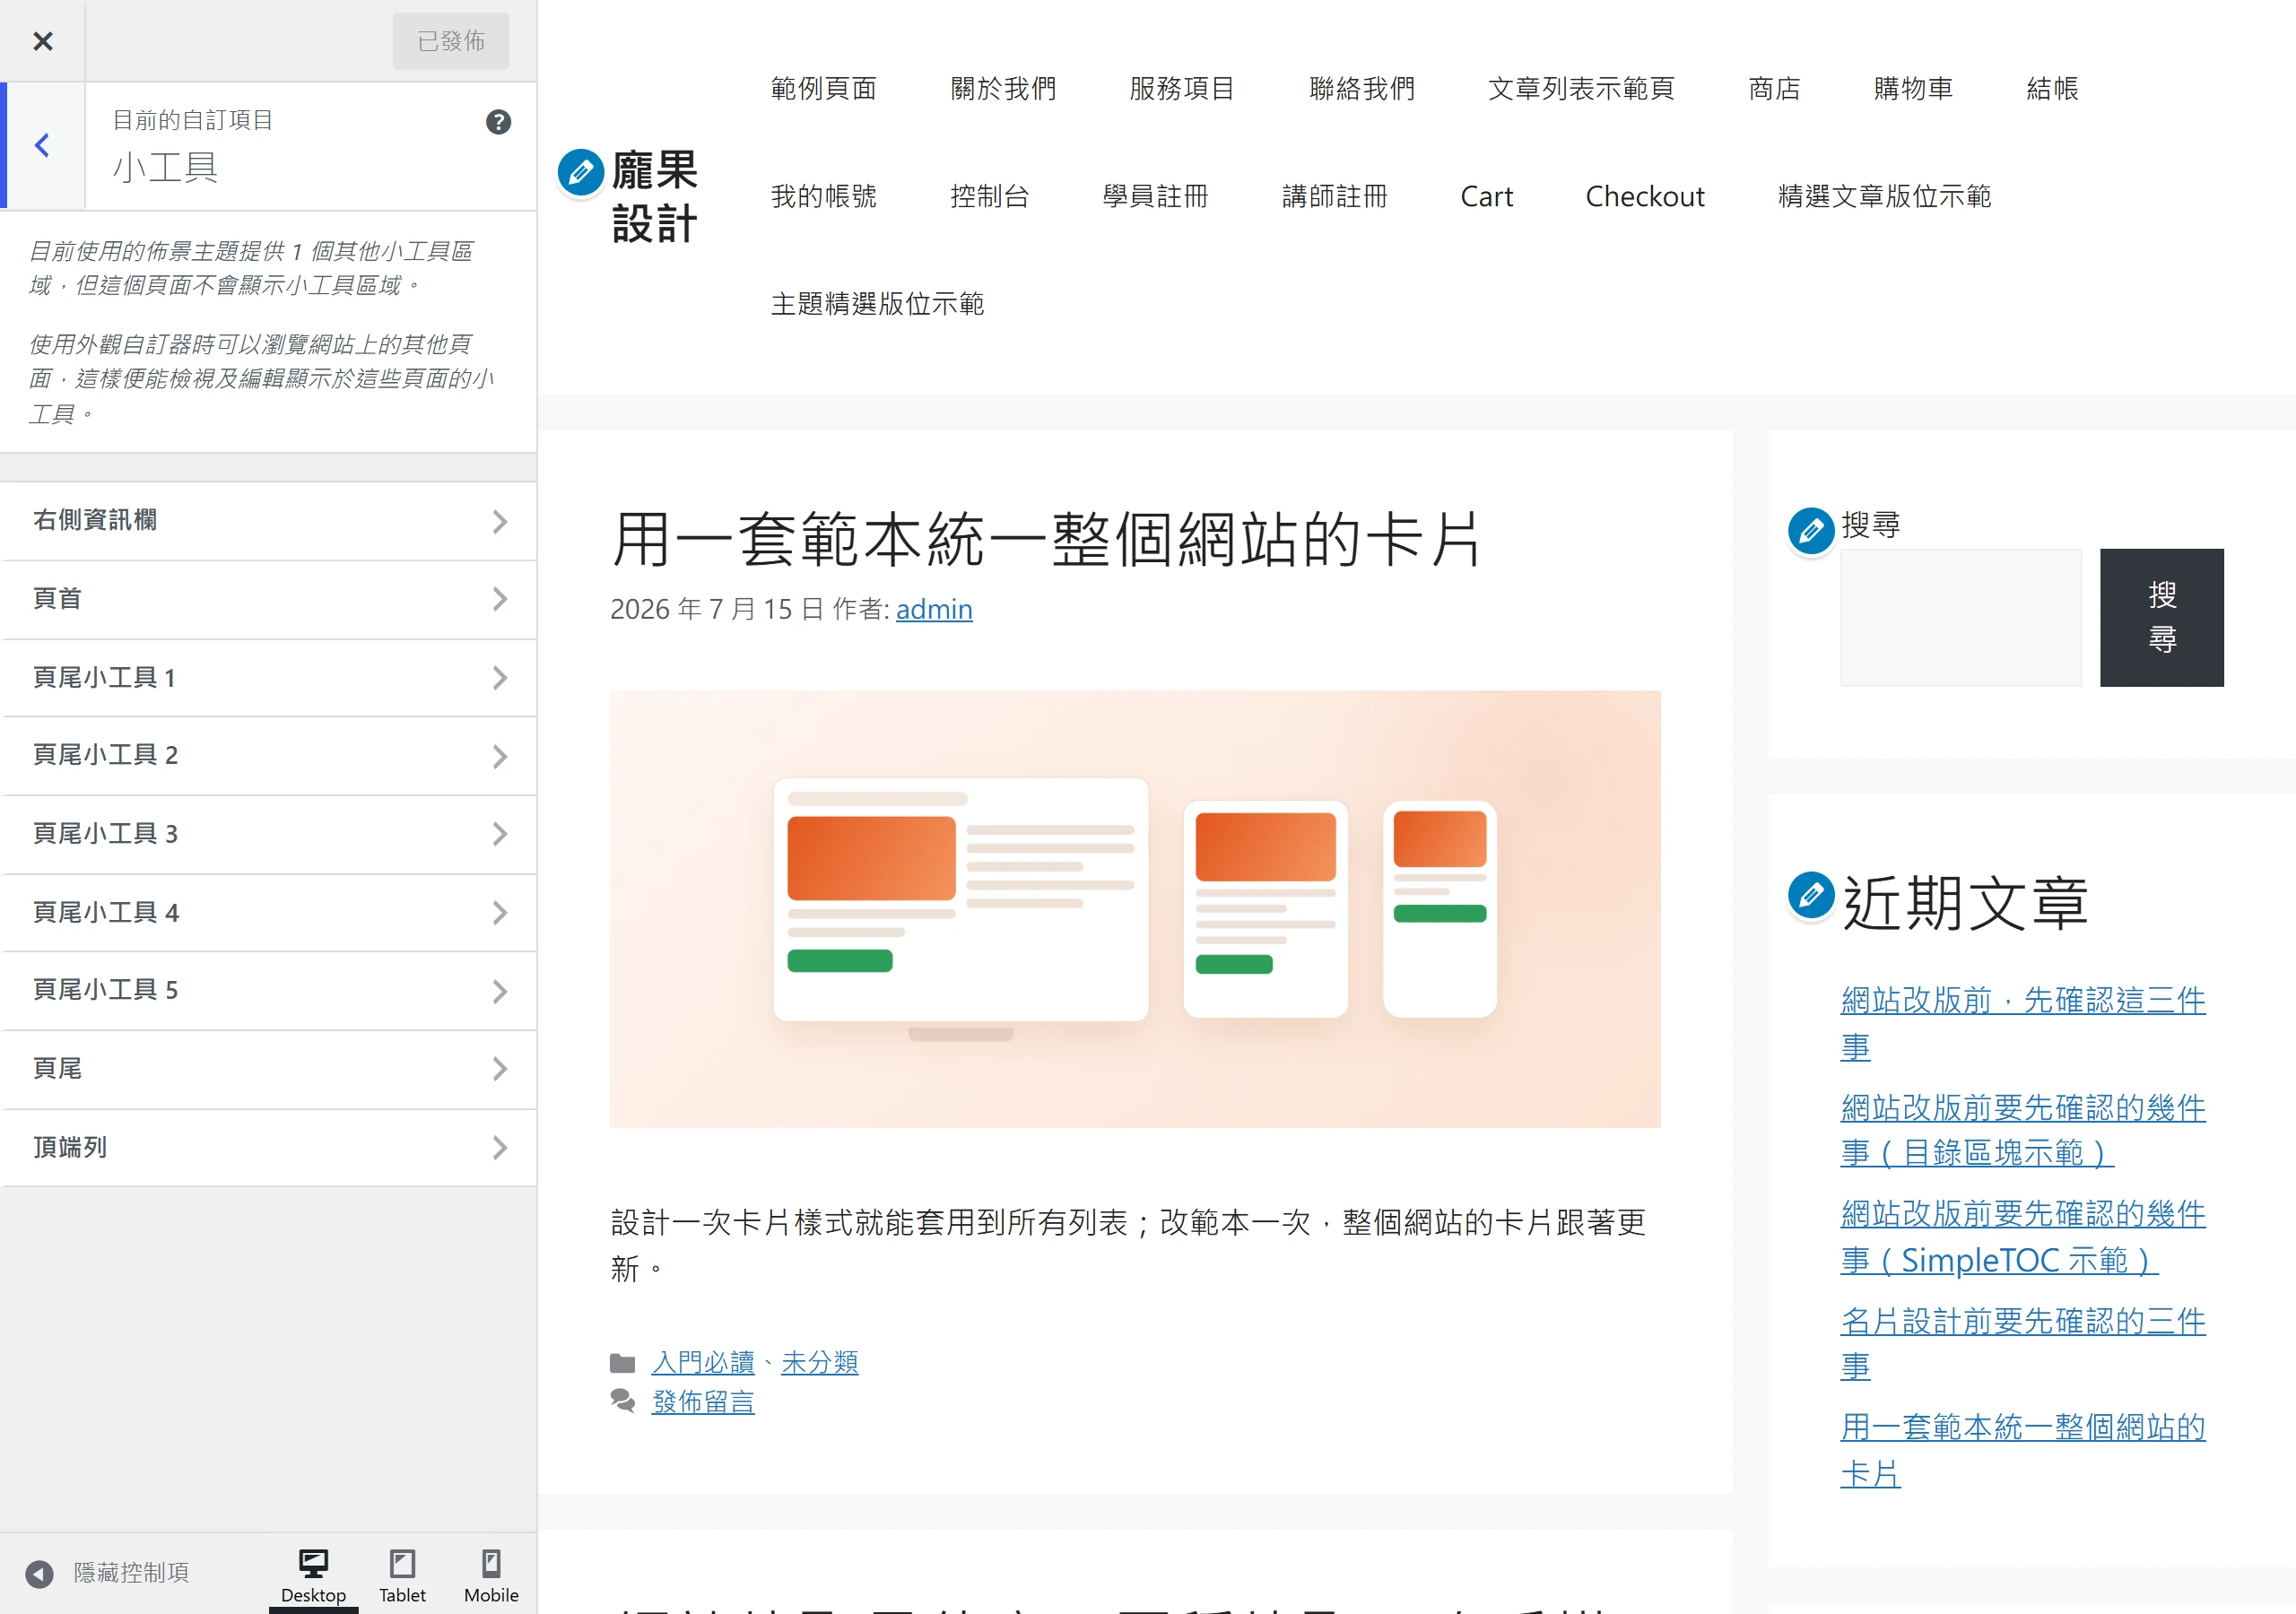Expand the 頁尾小工具 5 section
The image size is (2296, 1614).
coord(268,990)
